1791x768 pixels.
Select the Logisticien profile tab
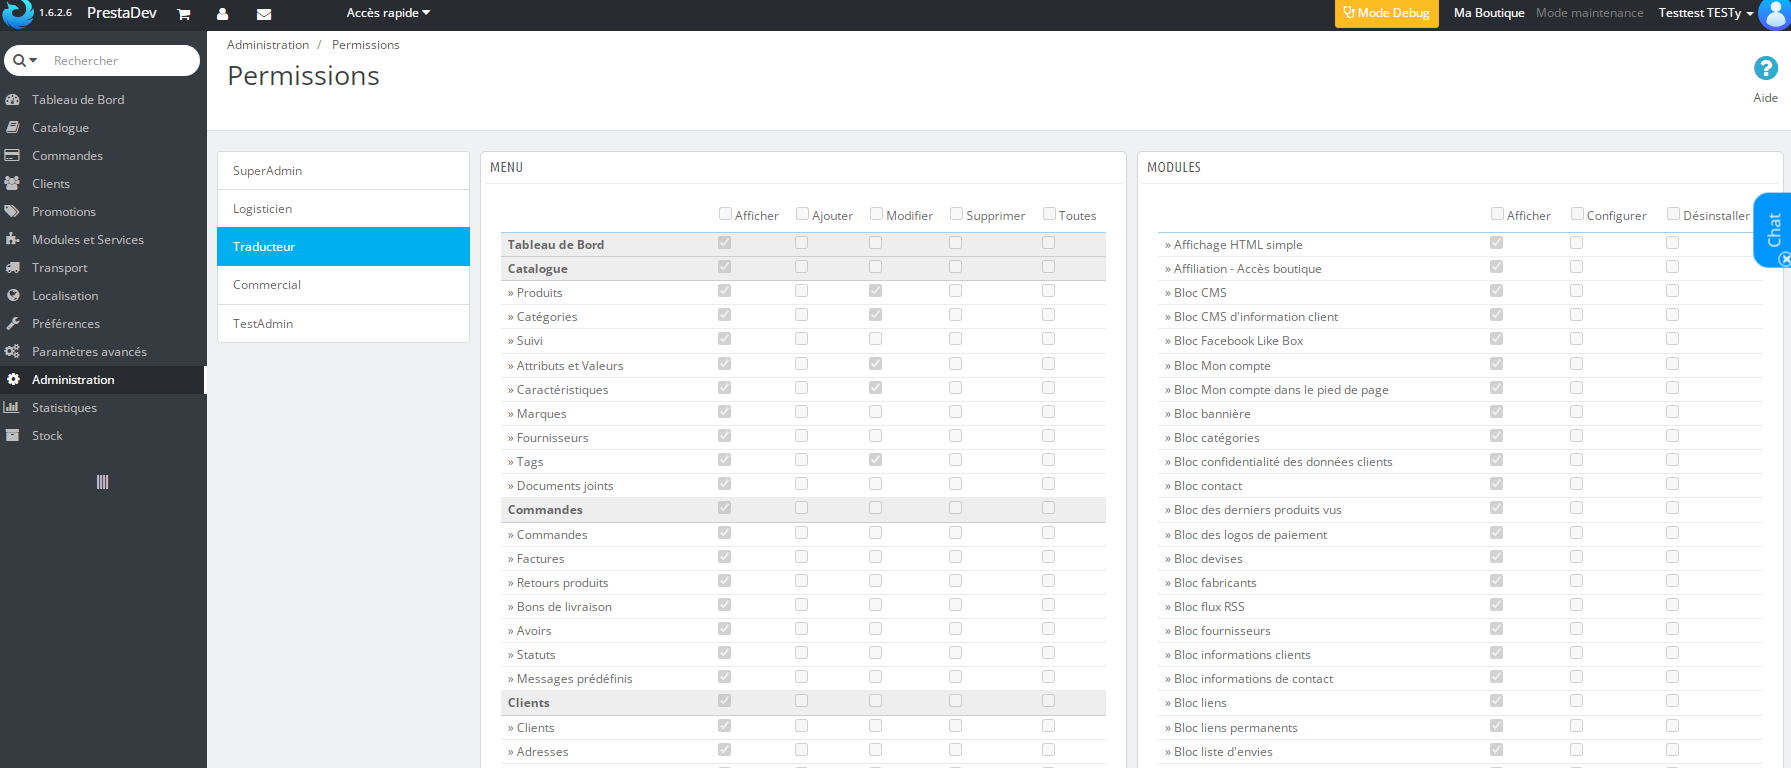pyautogui.click(x=343, y=209)
